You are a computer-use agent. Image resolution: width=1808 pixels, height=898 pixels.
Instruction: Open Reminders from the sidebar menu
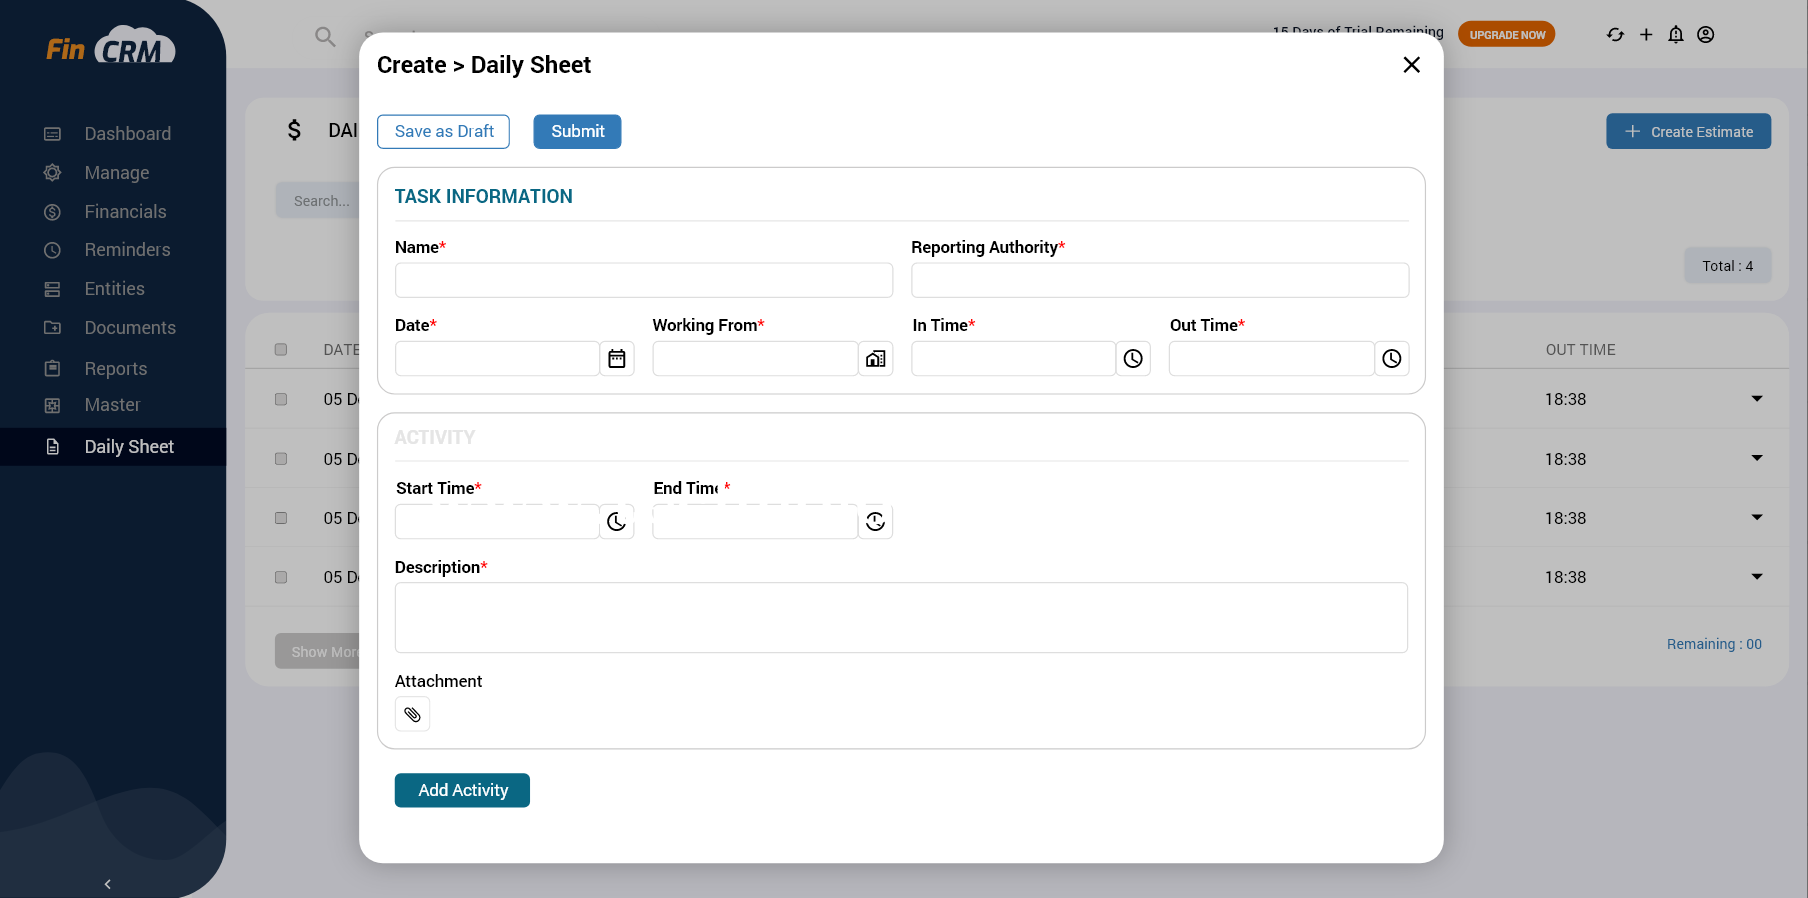pos(128,250)
